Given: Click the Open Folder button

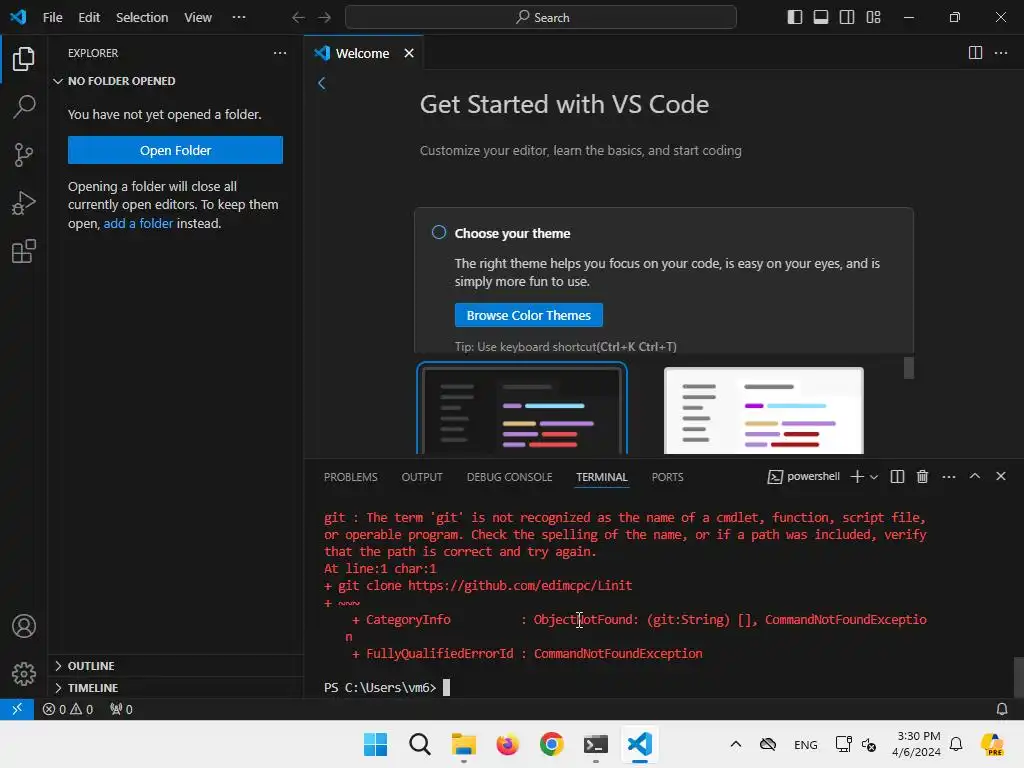Looking at the screenshot, I should [175, 150].
